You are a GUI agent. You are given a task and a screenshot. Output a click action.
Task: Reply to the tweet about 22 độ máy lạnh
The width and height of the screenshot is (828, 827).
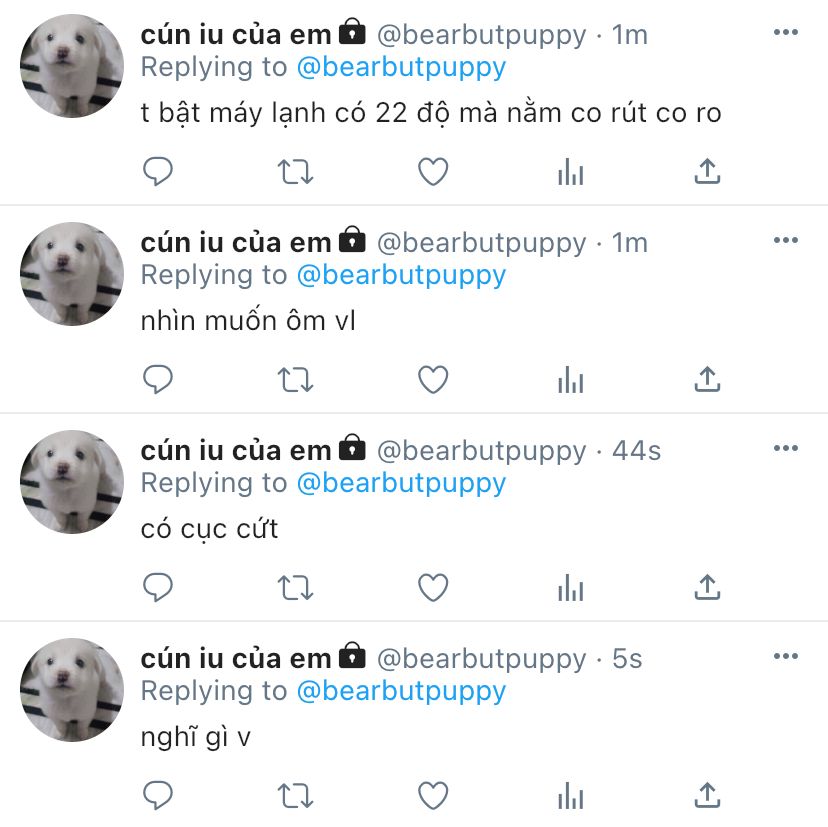[x=158, y=172]
